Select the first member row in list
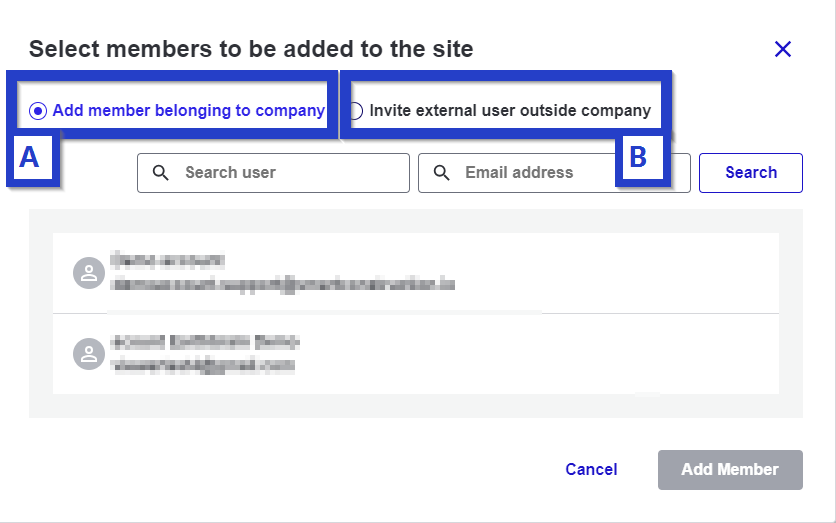This screenshot has width=836, height=523. click(x=416, y=273)
